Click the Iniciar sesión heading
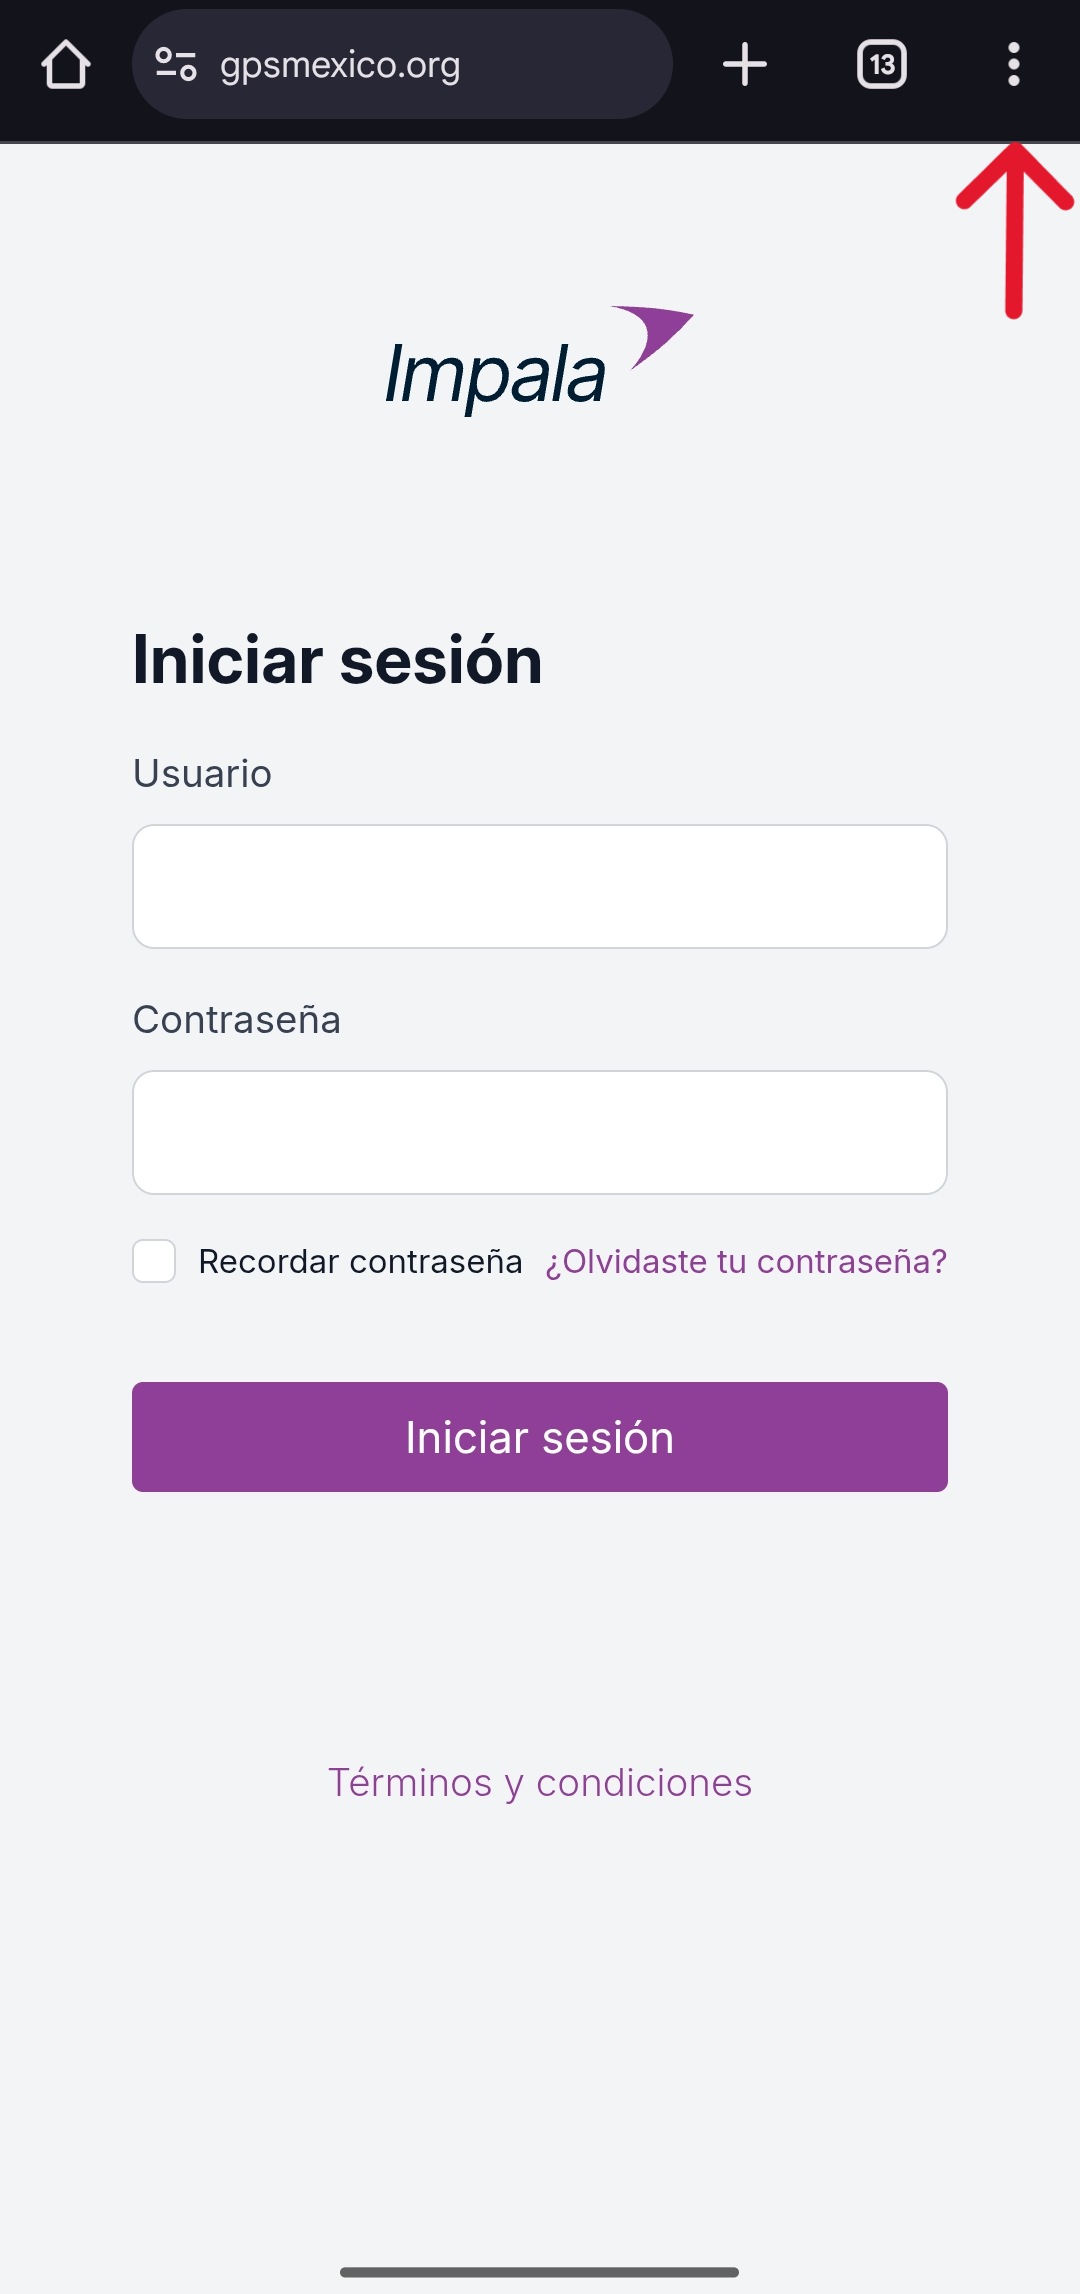The width and height of the screenshot is (1080, 2294). pyautogui.click(x=338, y=660)
